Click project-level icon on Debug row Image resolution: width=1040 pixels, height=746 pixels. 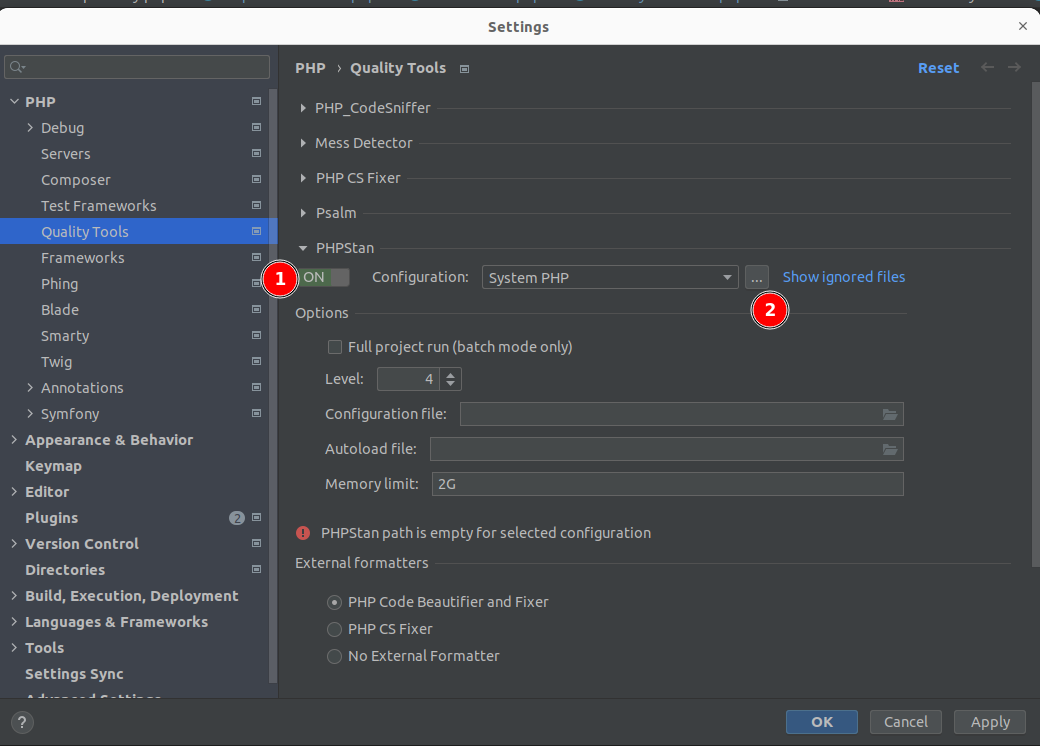click(x=256, y=127)
